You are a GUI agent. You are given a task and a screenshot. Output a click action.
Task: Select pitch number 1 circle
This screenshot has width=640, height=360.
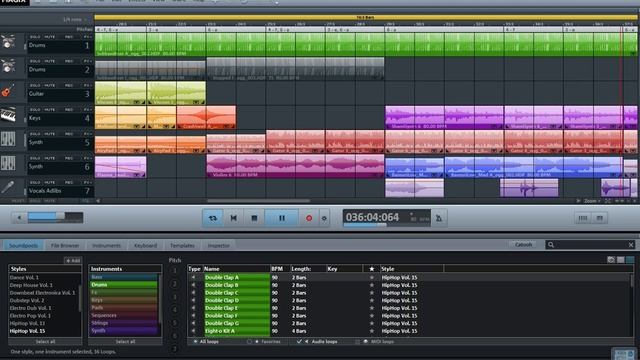(174, 271)
